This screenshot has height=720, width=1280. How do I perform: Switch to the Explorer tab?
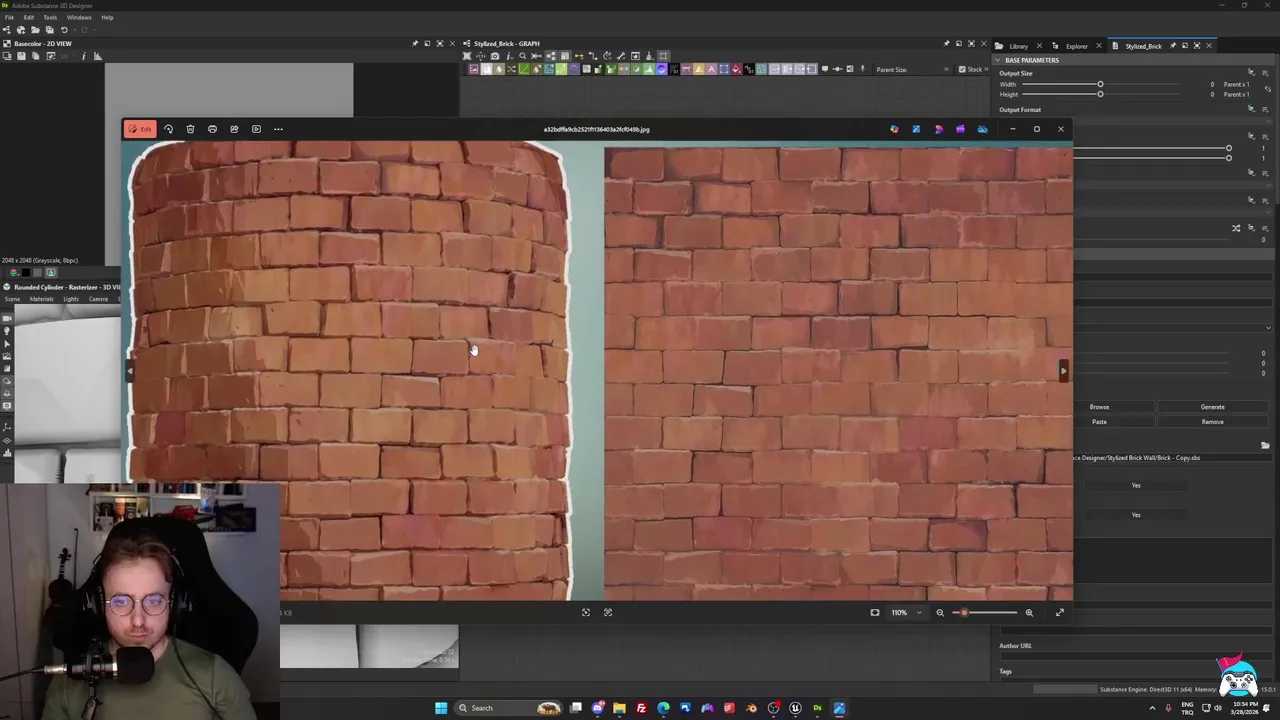1076,46
